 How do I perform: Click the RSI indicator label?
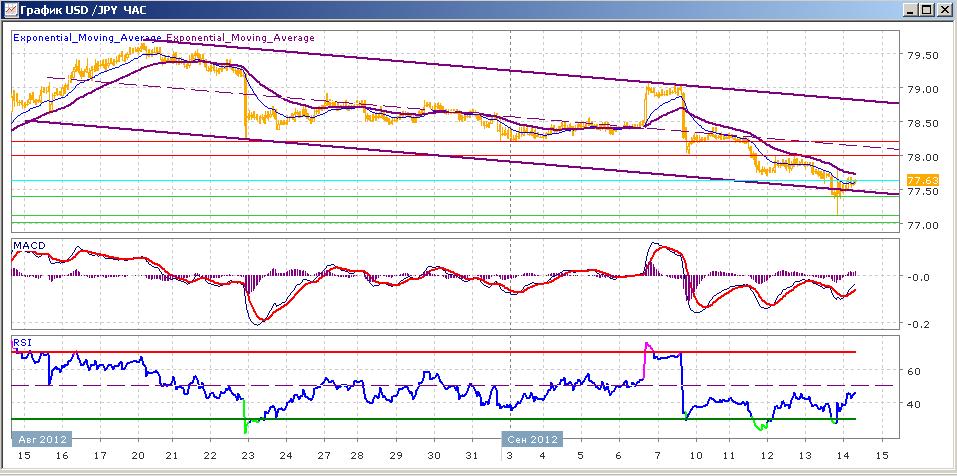click(22, 343)
